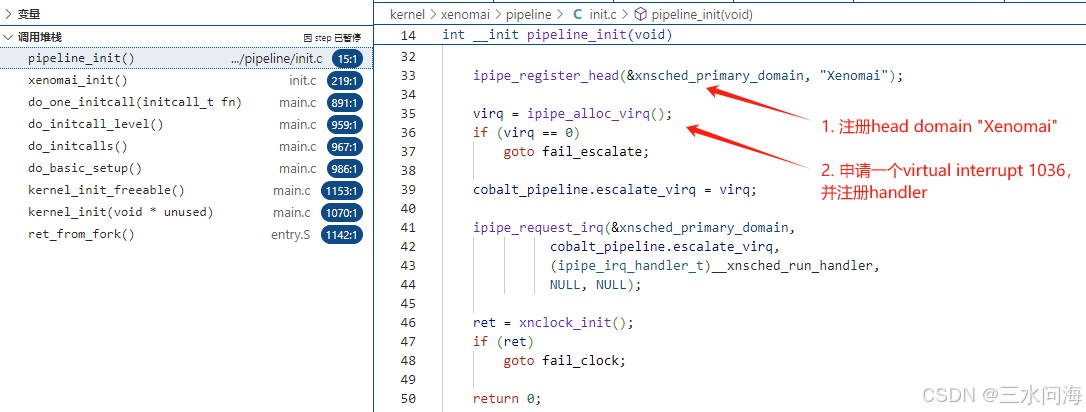Click the step paused thread status

(332, 38)
